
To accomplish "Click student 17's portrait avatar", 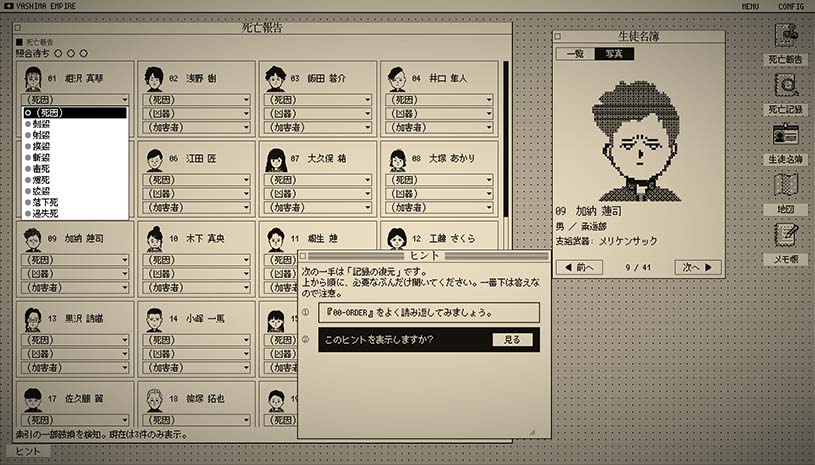I will point(33,400).
